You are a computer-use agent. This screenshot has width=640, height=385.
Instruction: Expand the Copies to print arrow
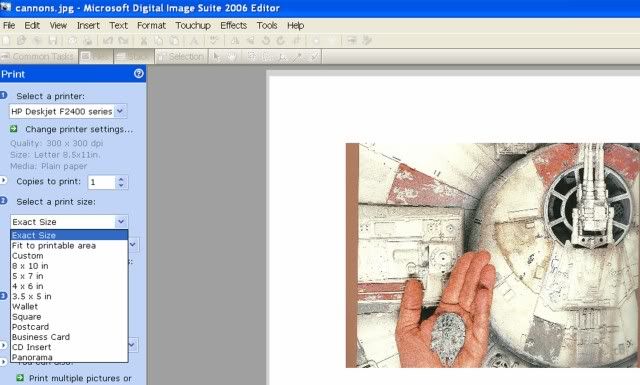click(x=3, y=180)
